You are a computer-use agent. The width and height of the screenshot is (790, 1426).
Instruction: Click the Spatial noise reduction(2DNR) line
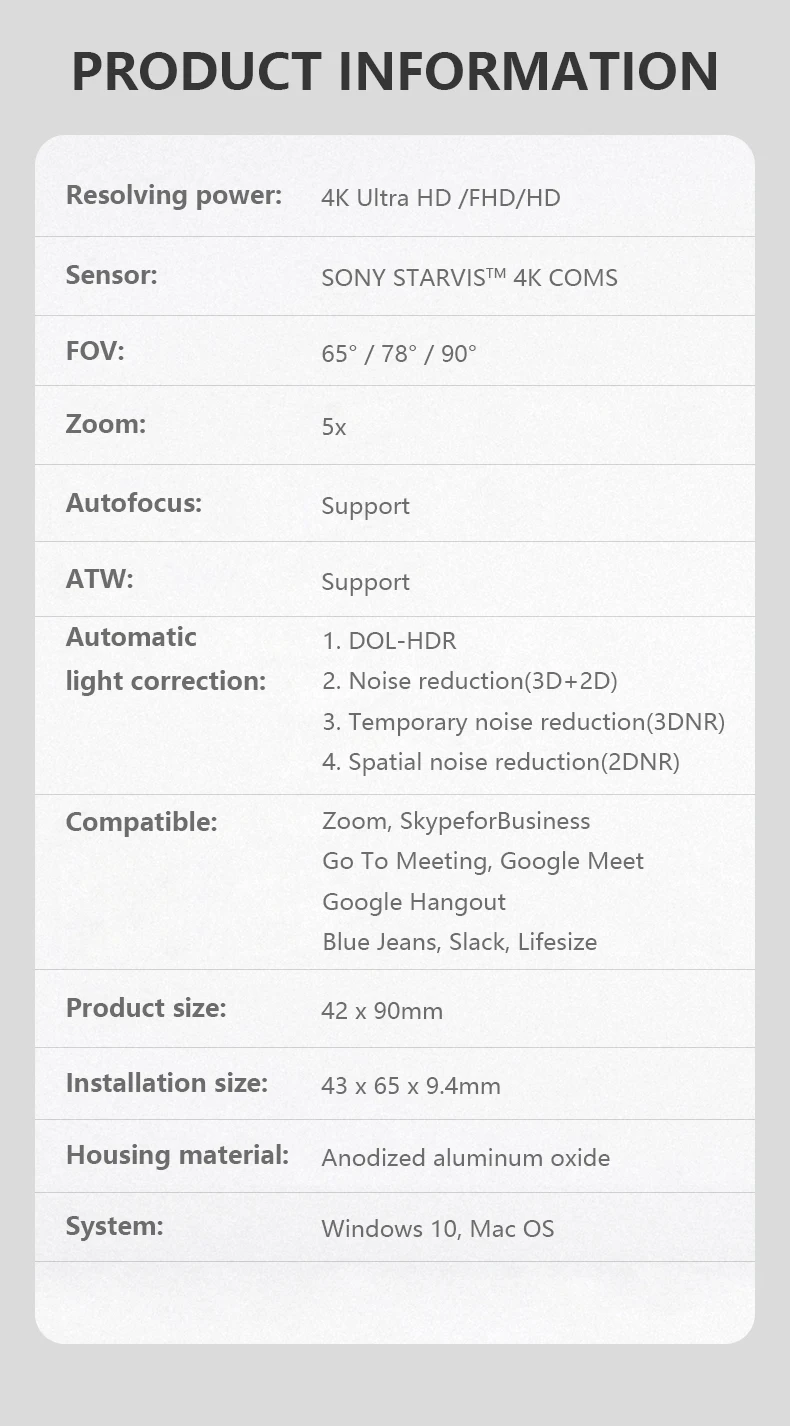coord(500,762)
